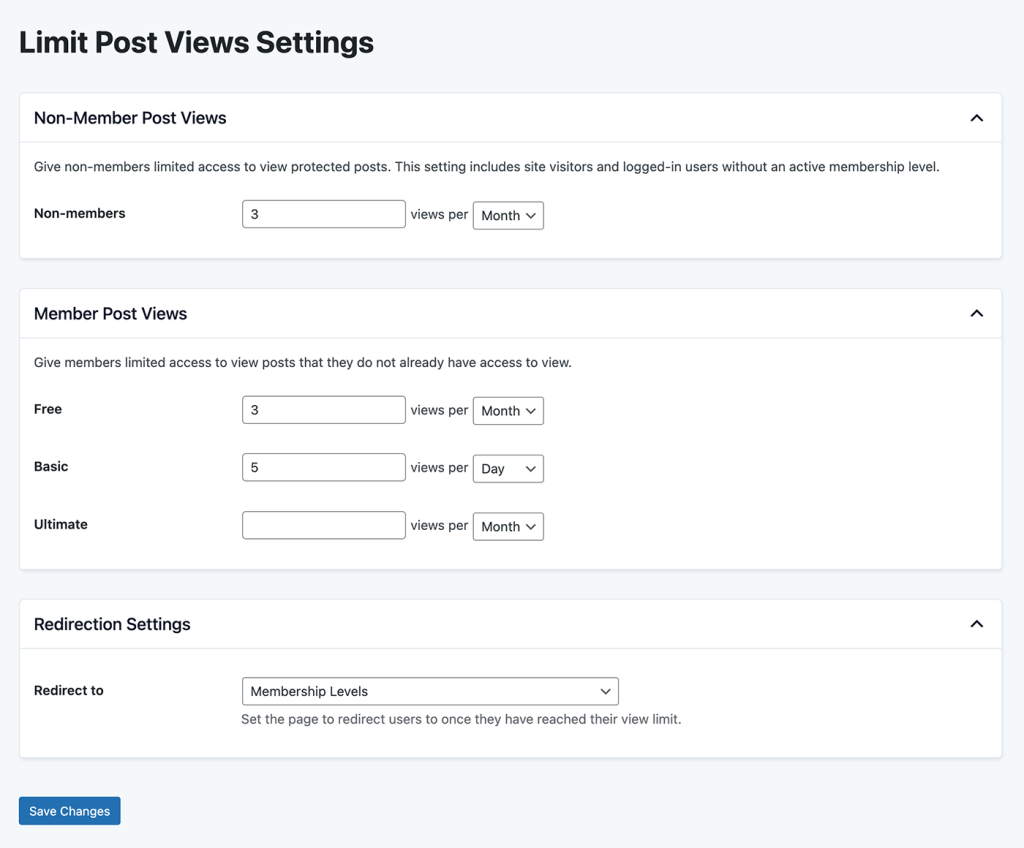
Task: Collapse the Redirection Settings section chevron
Action: (977, 623)
